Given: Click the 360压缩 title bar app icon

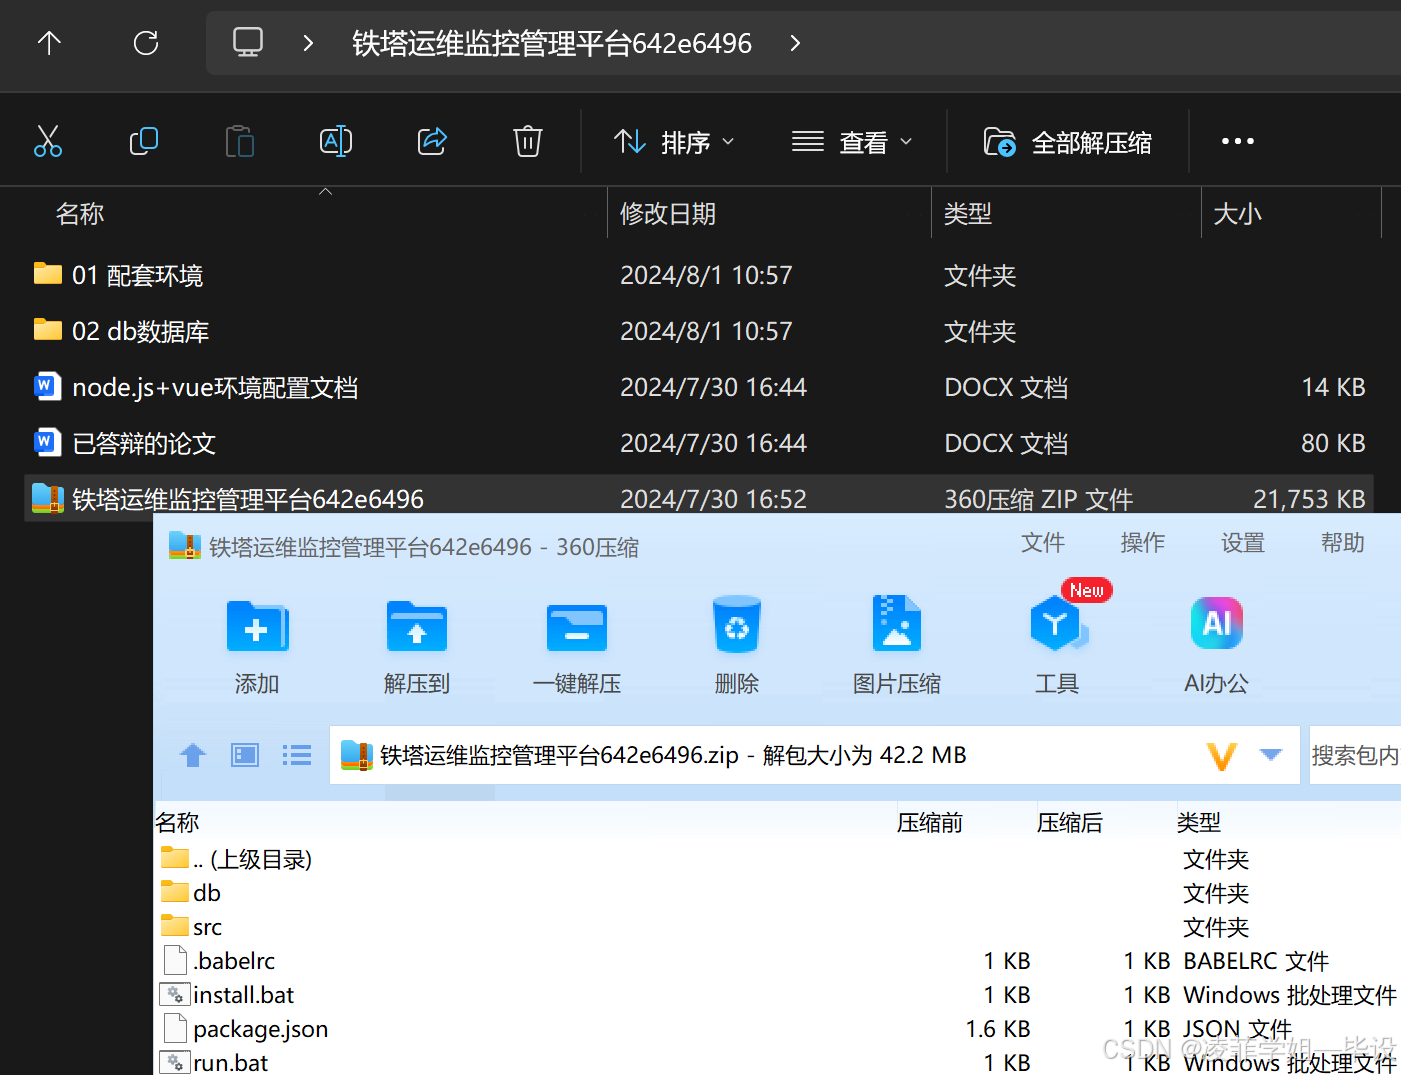Looking at the screenshot, I should coord(185,545).
